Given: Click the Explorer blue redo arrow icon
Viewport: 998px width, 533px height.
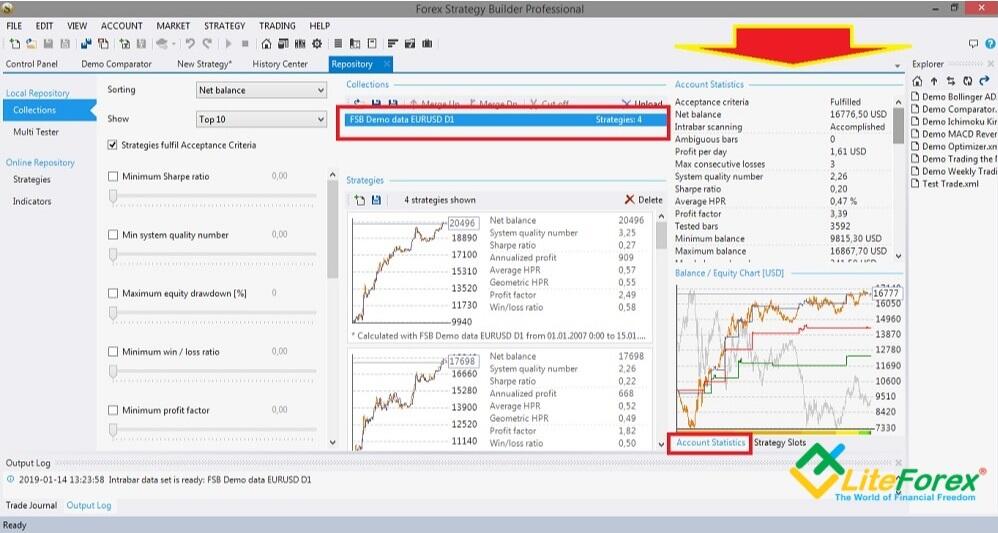Looking at the screenshot, I should tap(984, 81).
